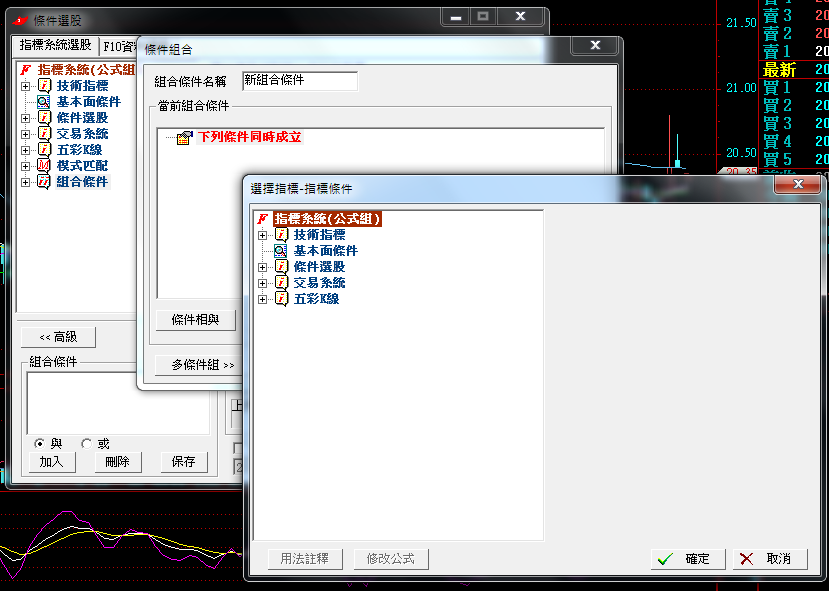Click the 組合條件名稱 text field
This screenshot has width=829, height=591.
[299, 80]
